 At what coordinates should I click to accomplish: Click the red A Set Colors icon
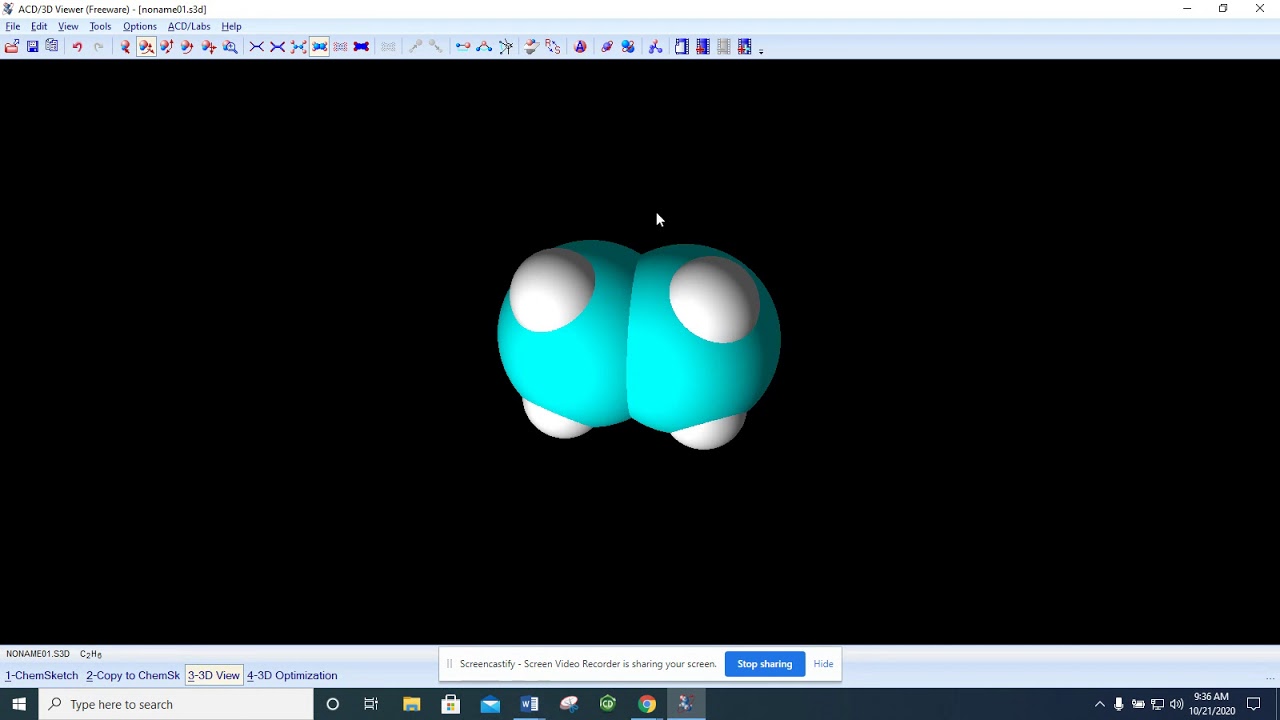[x=580, y=47]
